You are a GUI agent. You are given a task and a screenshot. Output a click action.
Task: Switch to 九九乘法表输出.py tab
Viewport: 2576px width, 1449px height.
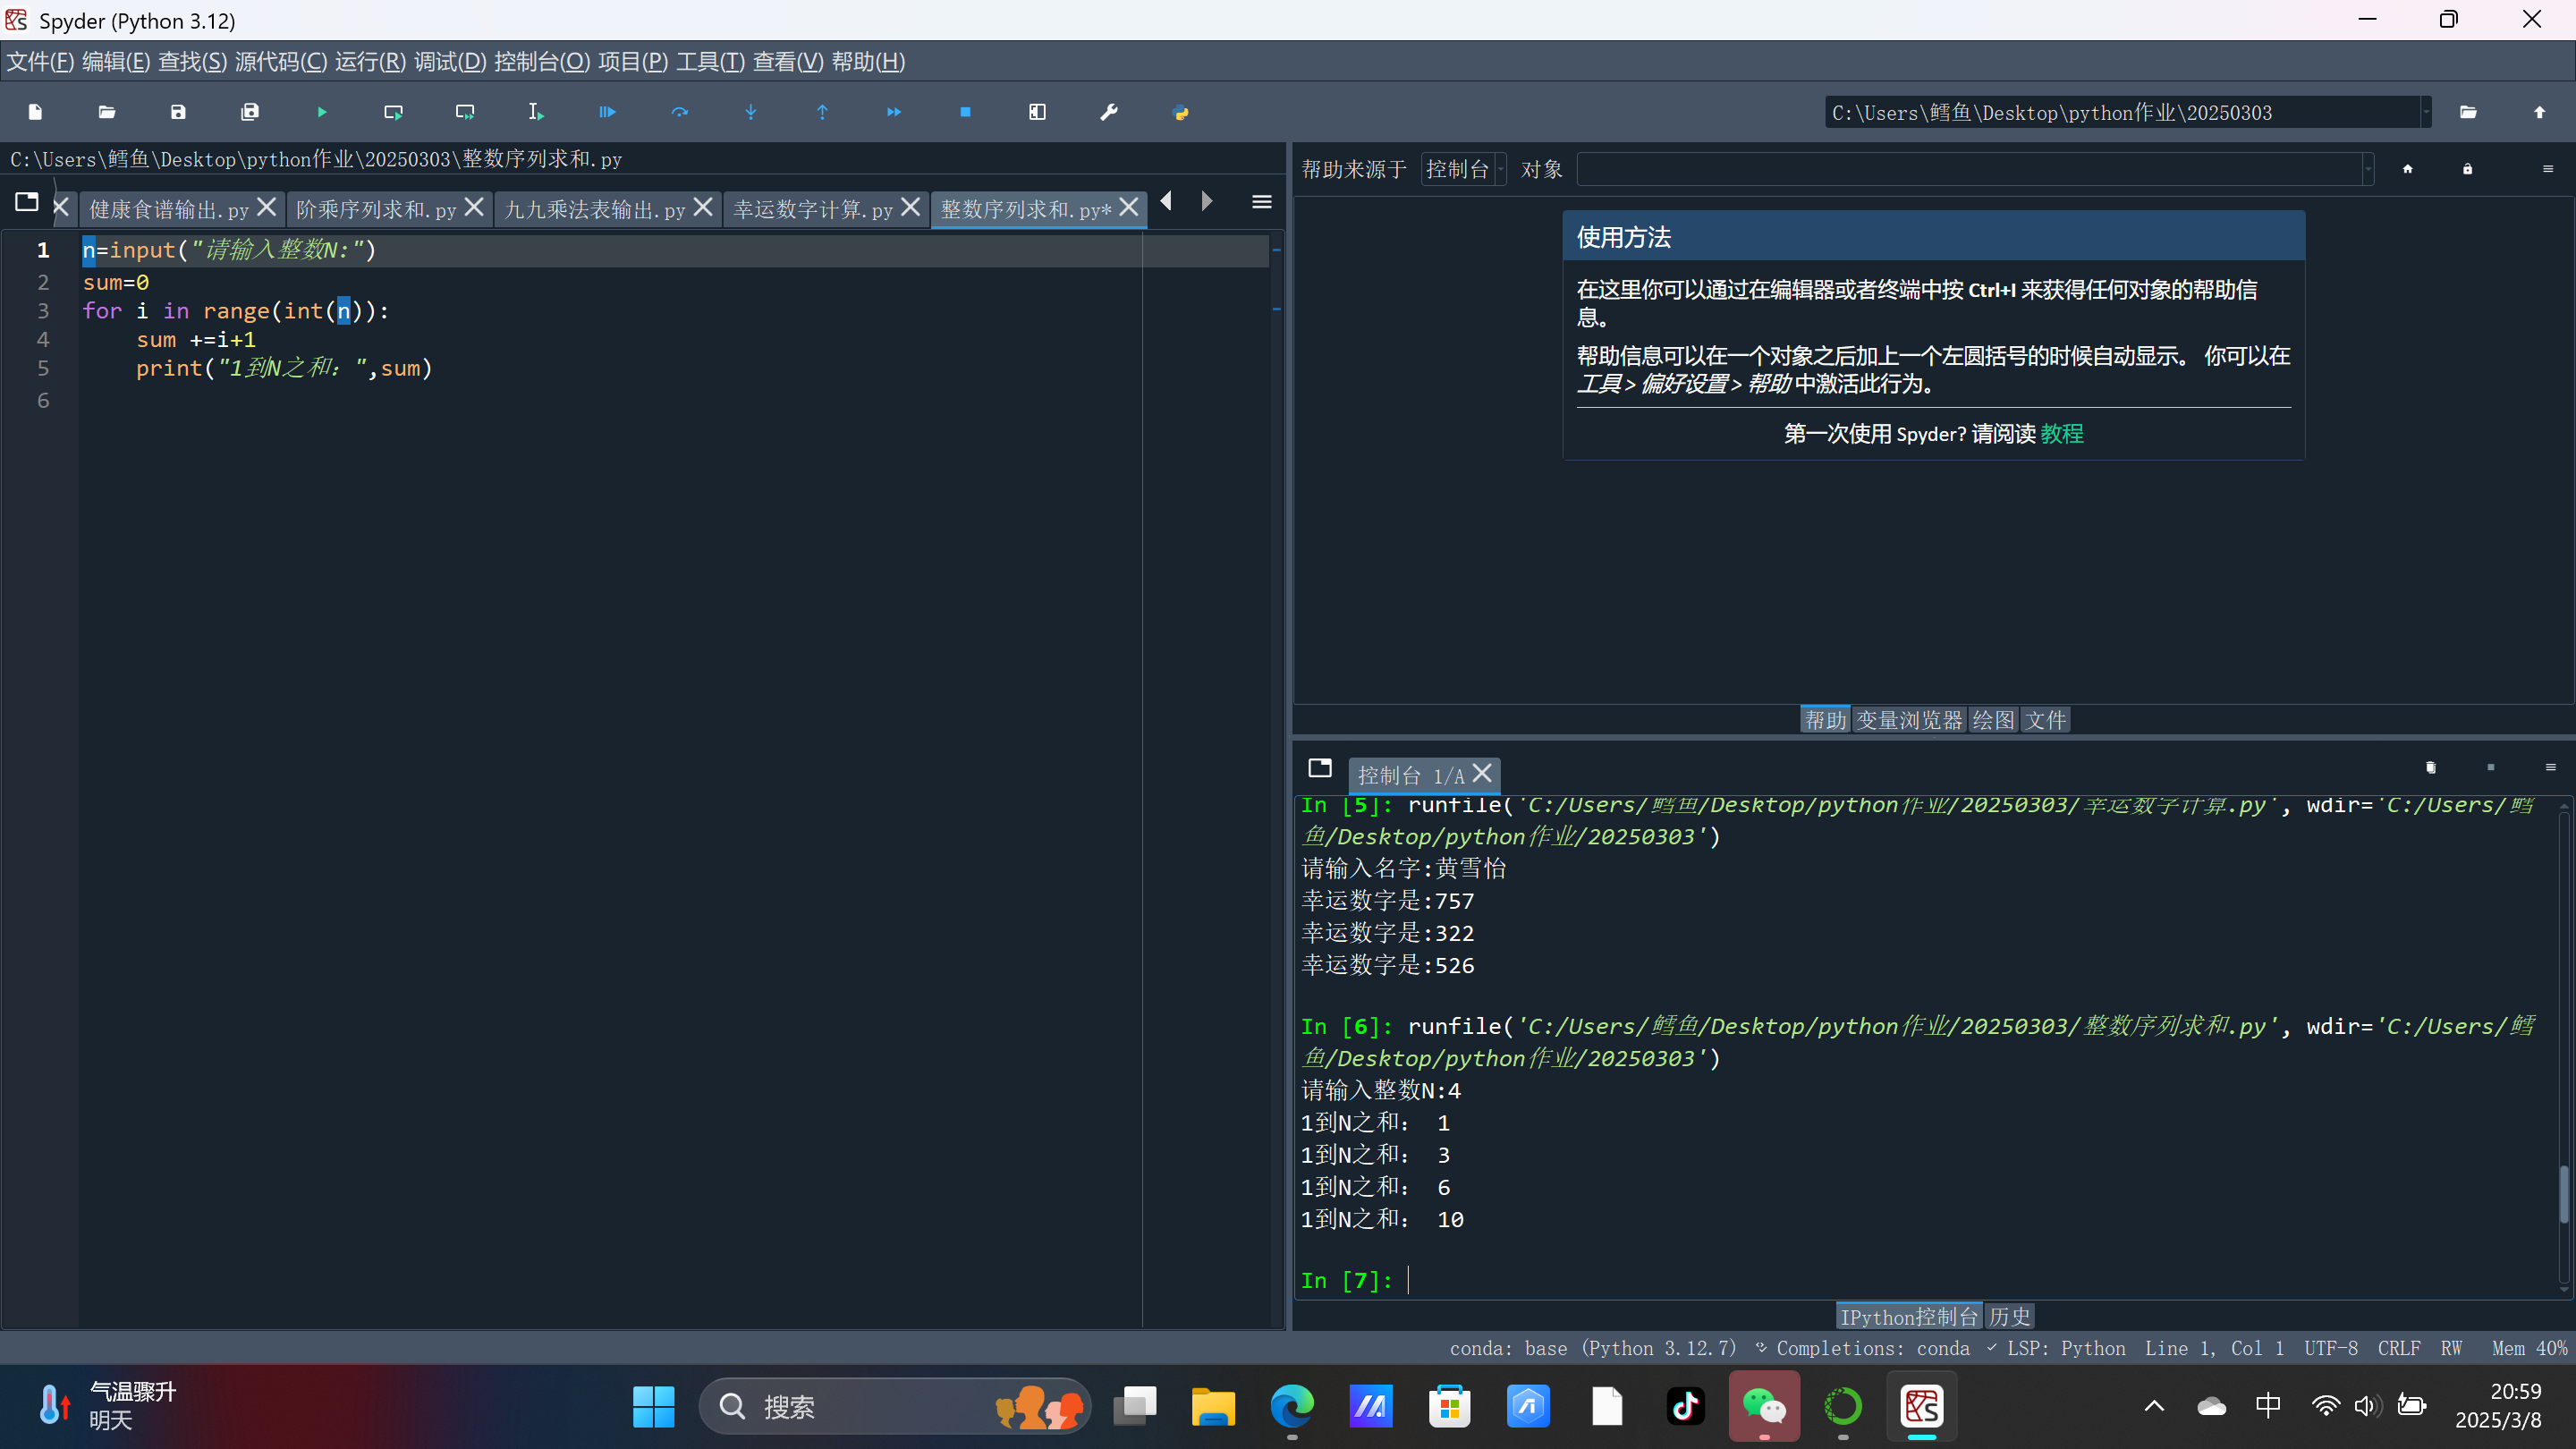[595, 209]
